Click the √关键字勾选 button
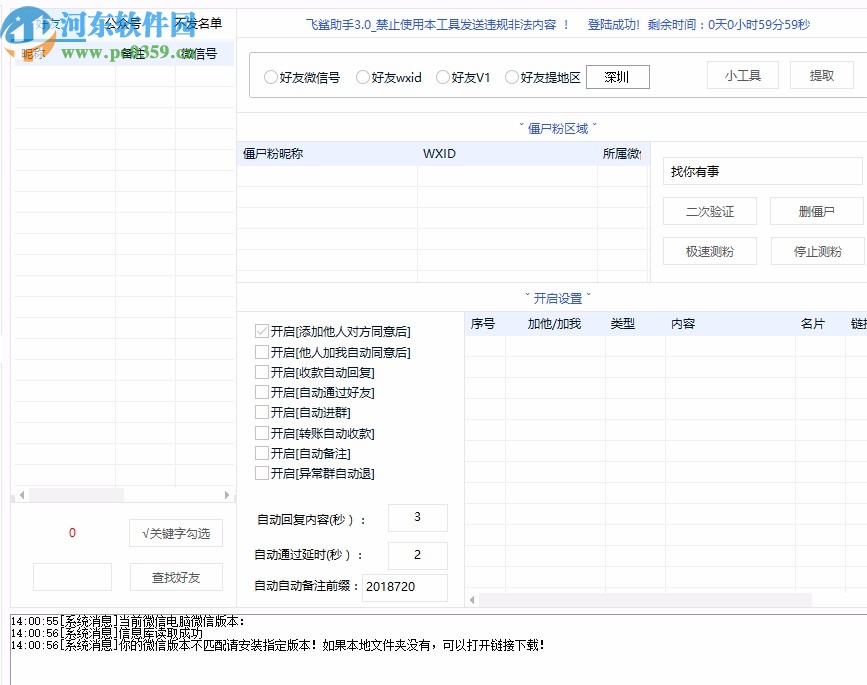 tap(176, 533)
